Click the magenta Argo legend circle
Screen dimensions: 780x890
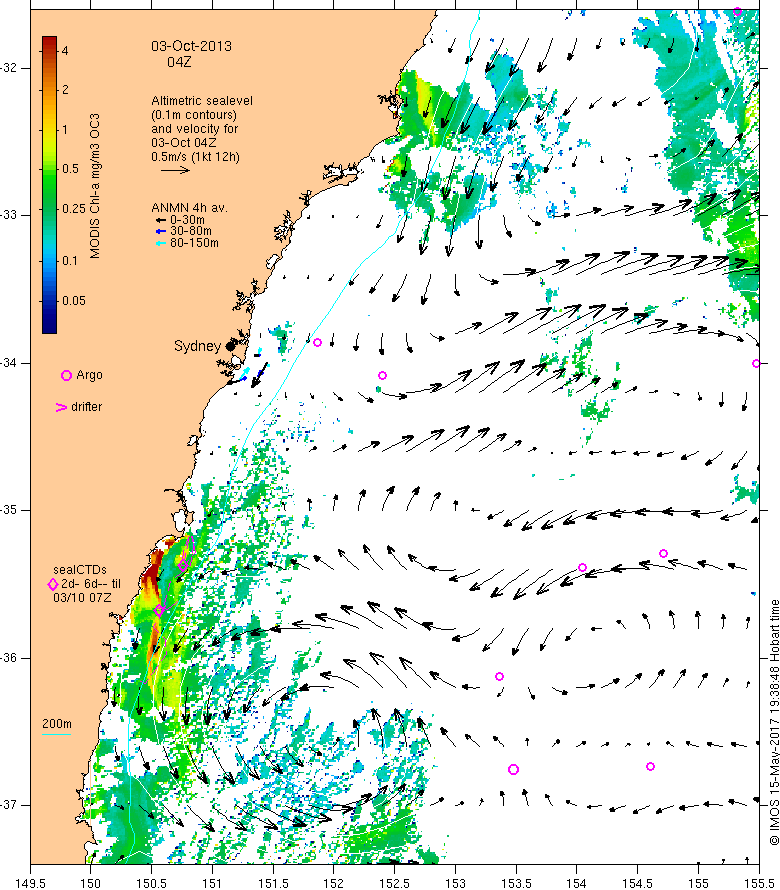(x=66, y=375)
